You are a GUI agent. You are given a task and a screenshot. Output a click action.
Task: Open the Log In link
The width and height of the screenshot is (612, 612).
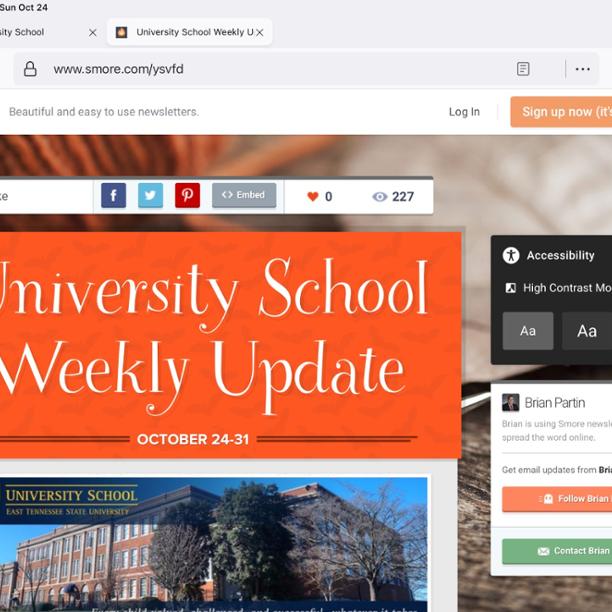(x=464, y=112)
